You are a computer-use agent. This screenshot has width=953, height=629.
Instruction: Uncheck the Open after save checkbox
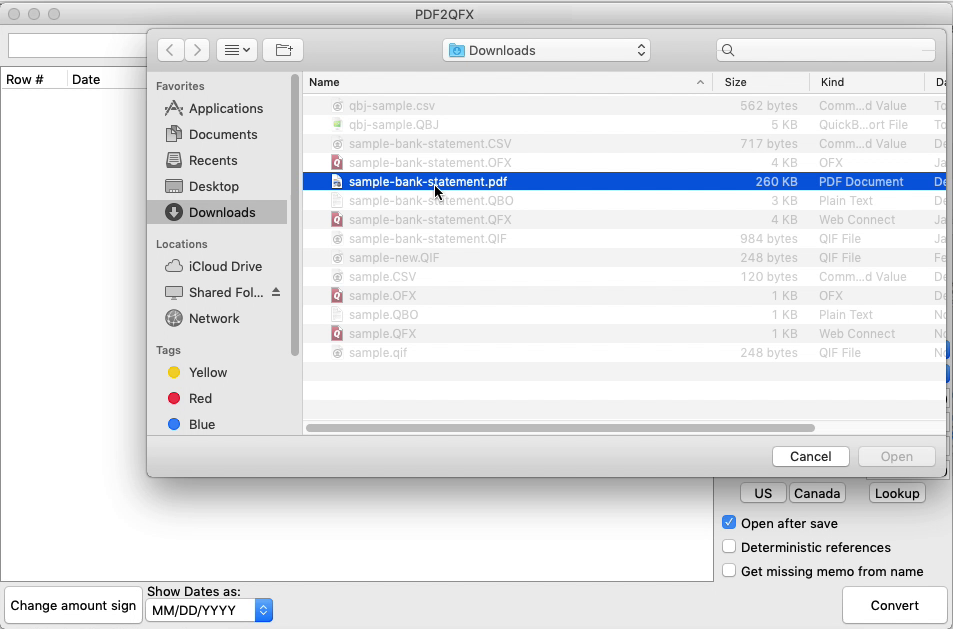click(x=729, y=523)
